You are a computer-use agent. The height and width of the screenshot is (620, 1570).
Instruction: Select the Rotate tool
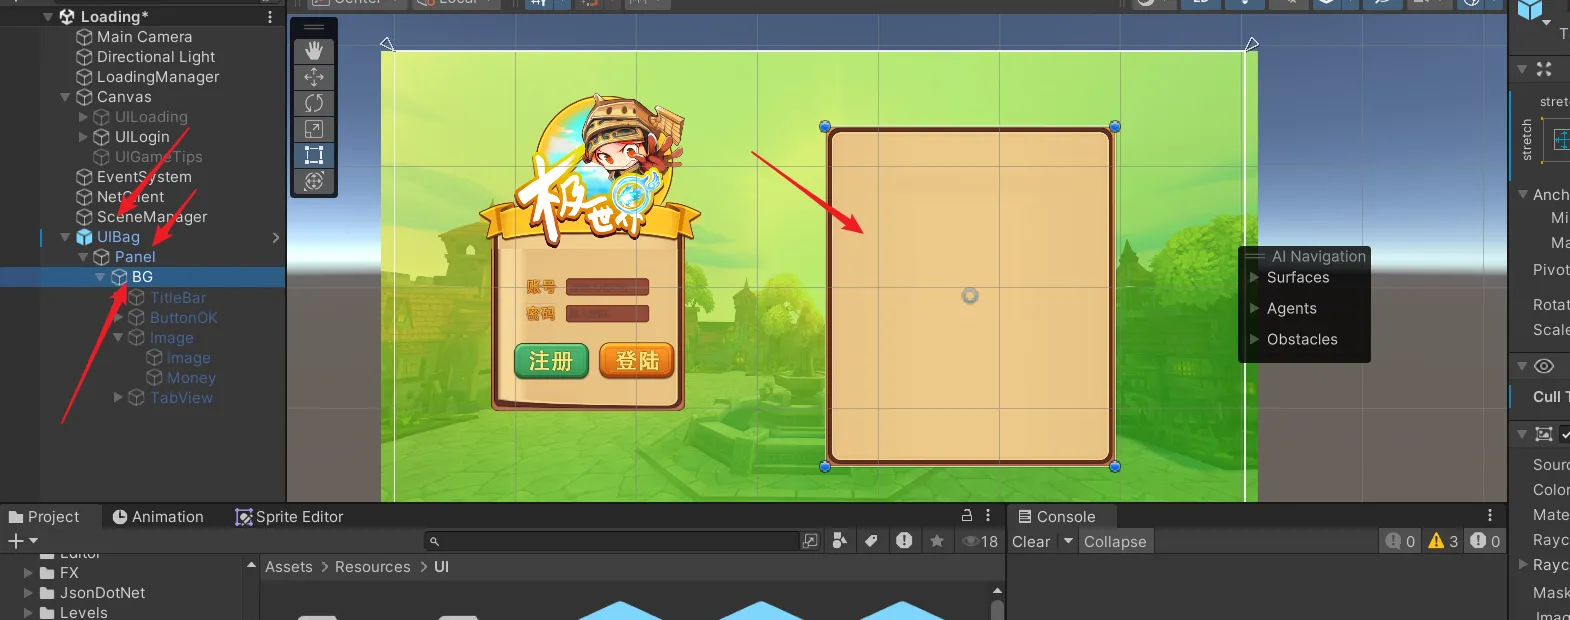coord(314,103)
